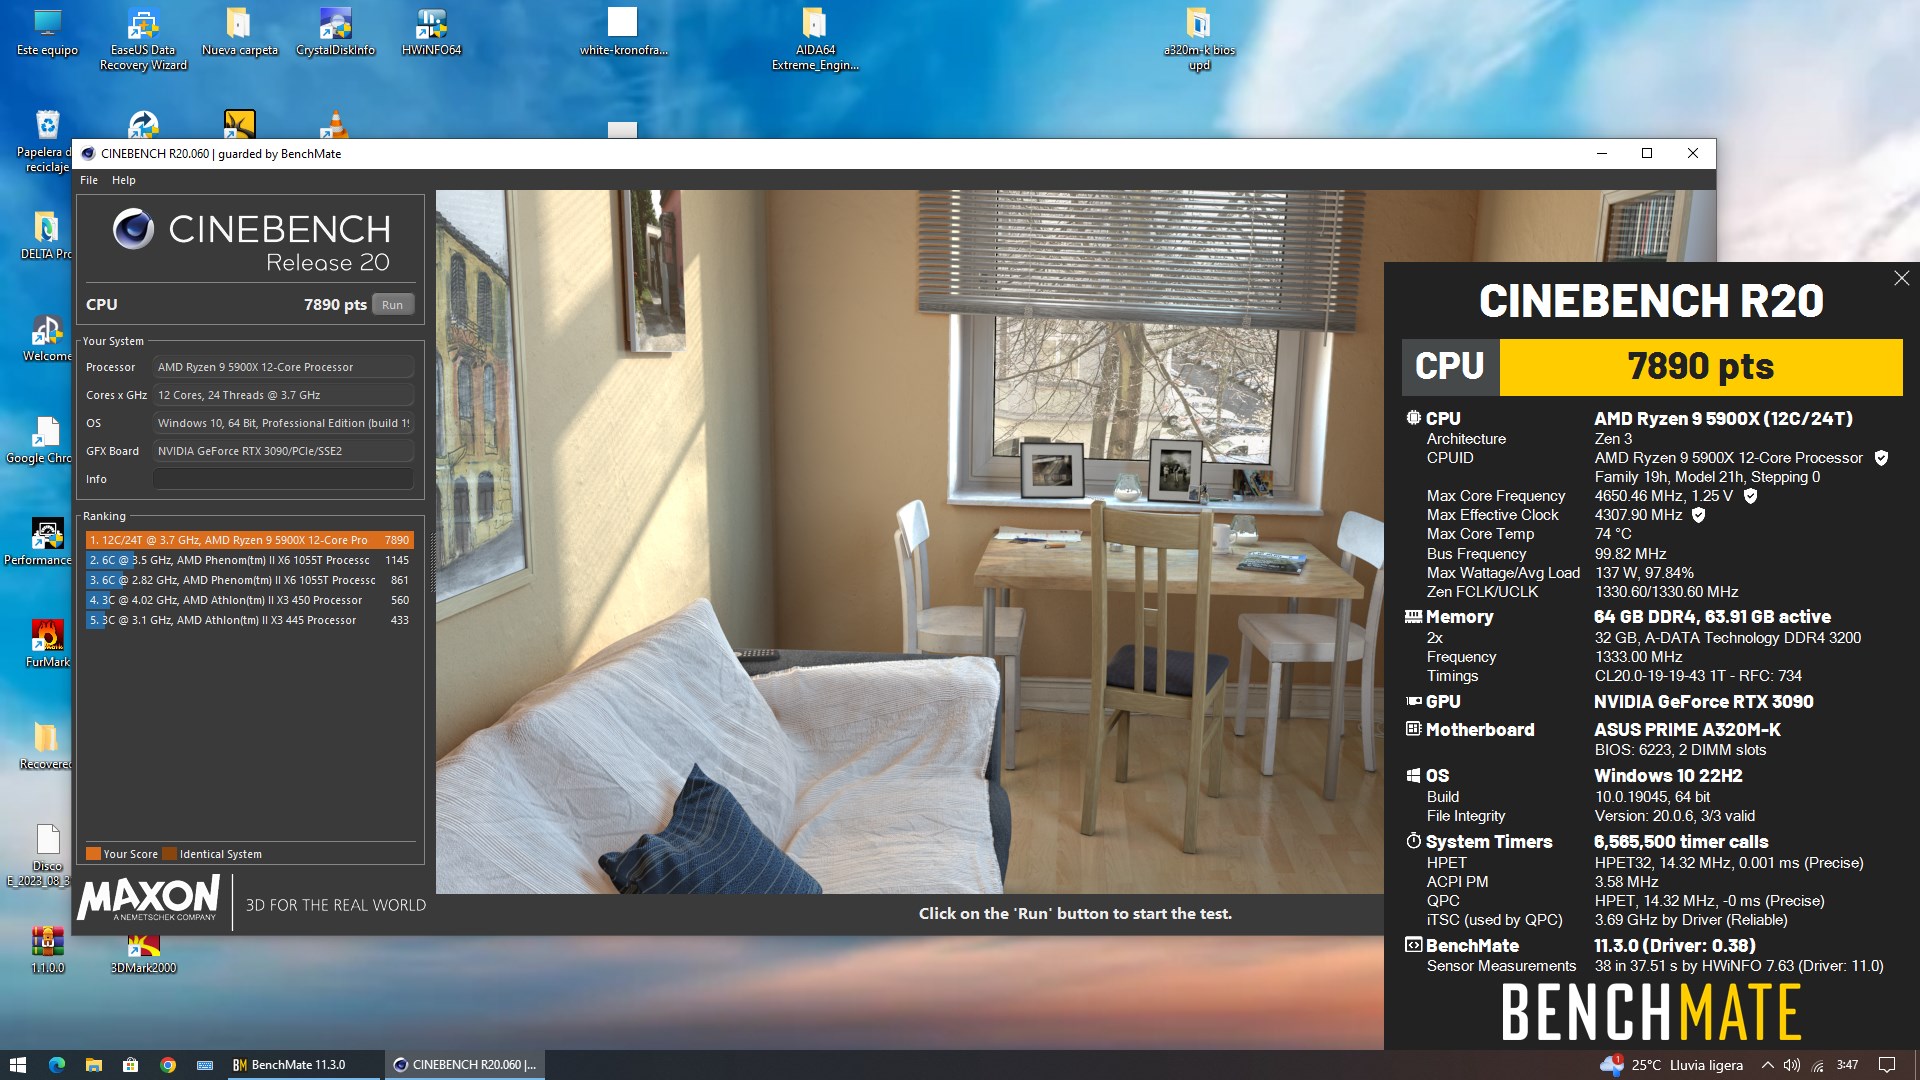Click the taskbar clock 3:47
Screen dimensions: 1920x1080
coord(1847,1065)
